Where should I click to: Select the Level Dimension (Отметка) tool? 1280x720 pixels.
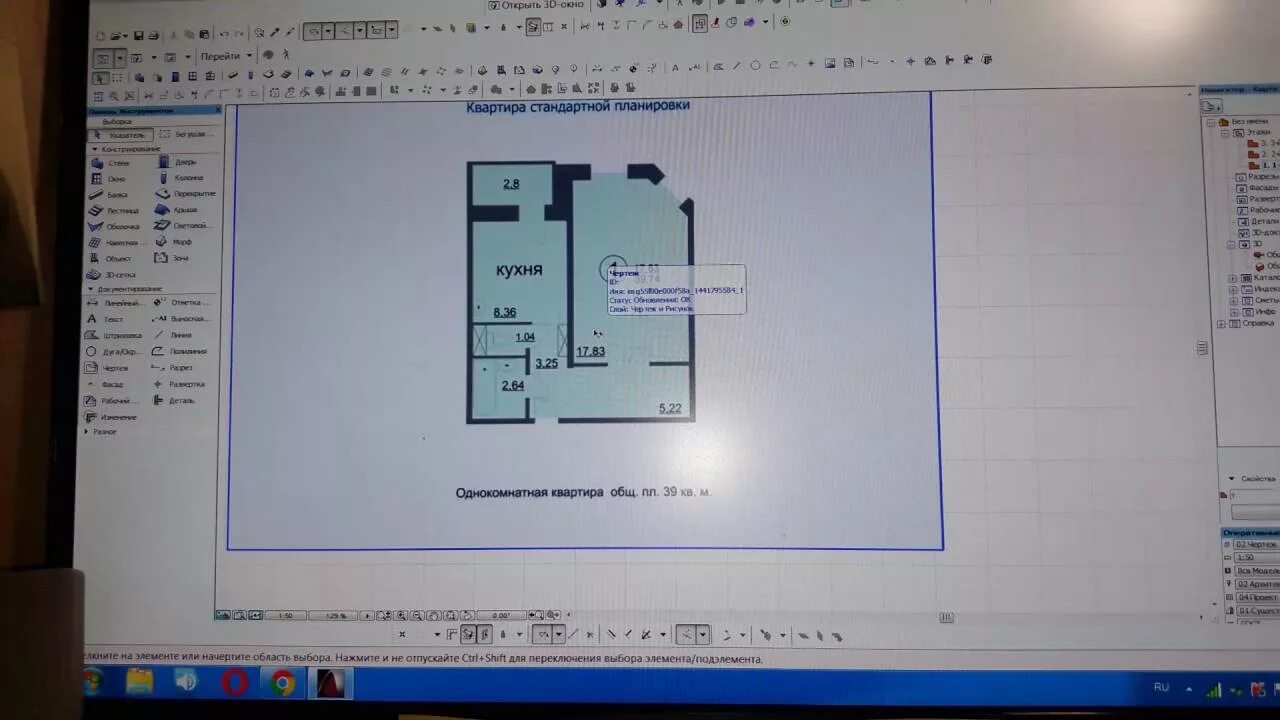[x=180, y=302]
